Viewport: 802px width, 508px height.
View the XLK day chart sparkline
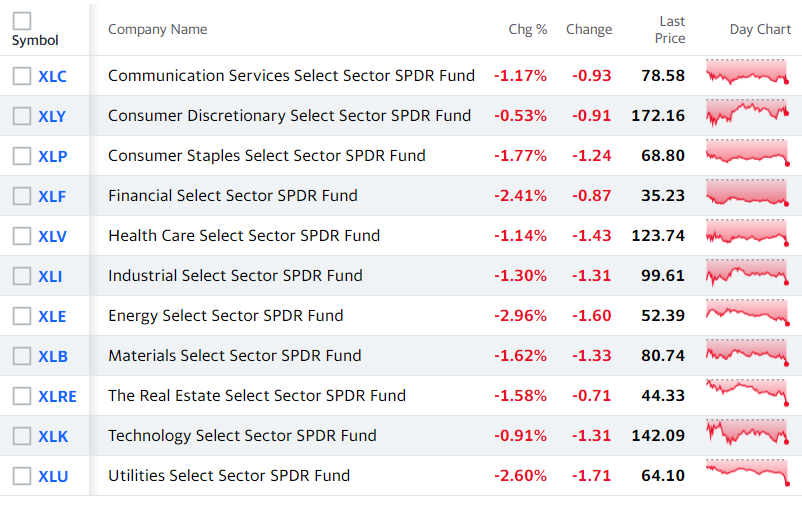coord(747,432)
